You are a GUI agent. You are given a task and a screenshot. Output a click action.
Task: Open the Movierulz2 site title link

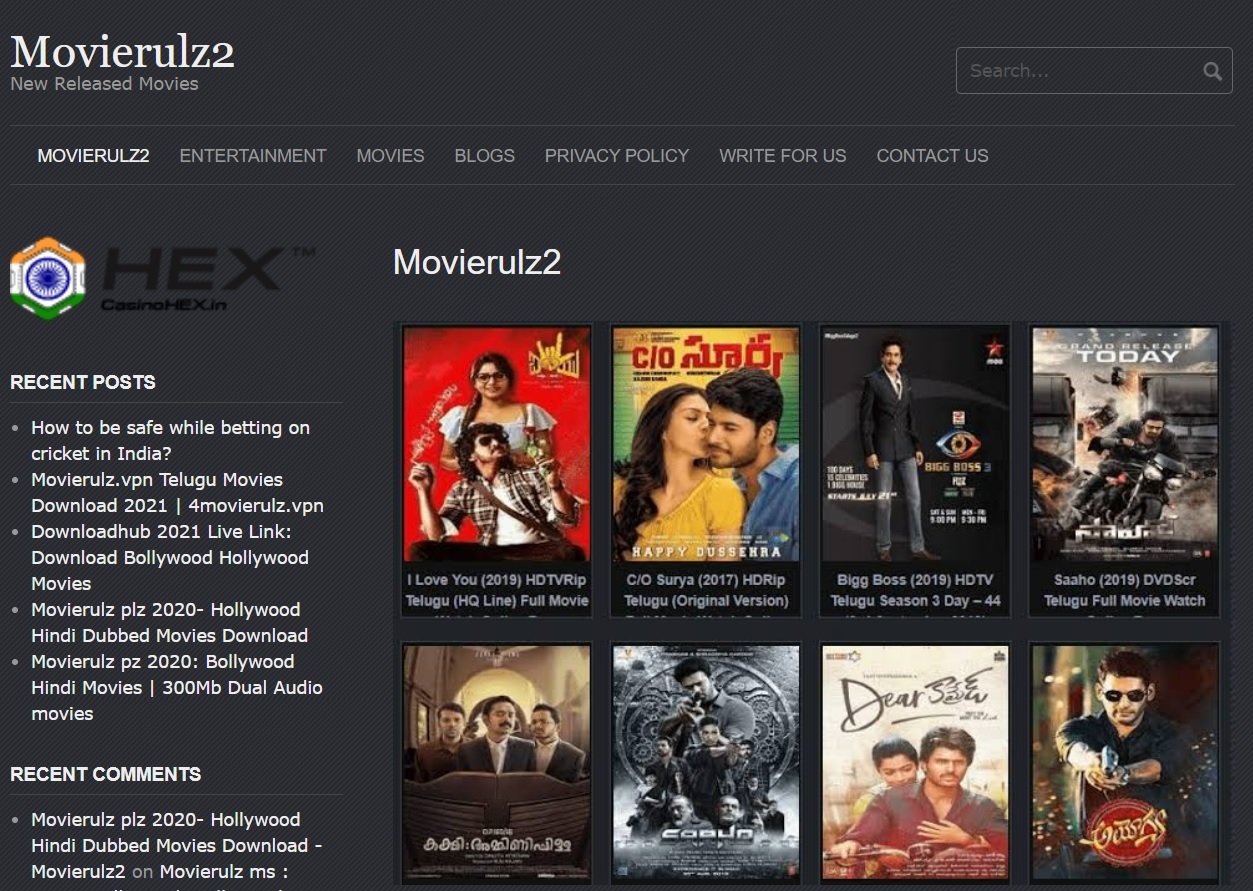click(122, 51)
